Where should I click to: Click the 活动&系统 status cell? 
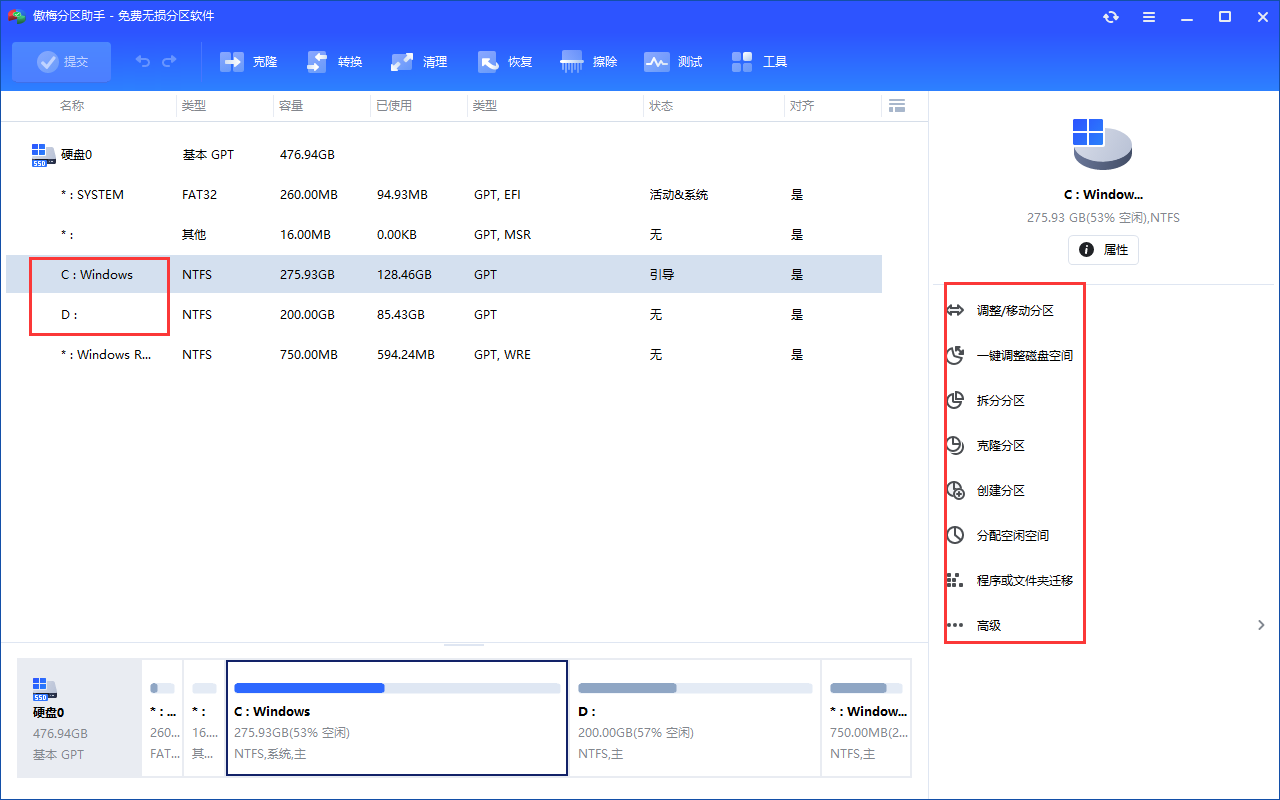tap(678, 195)
